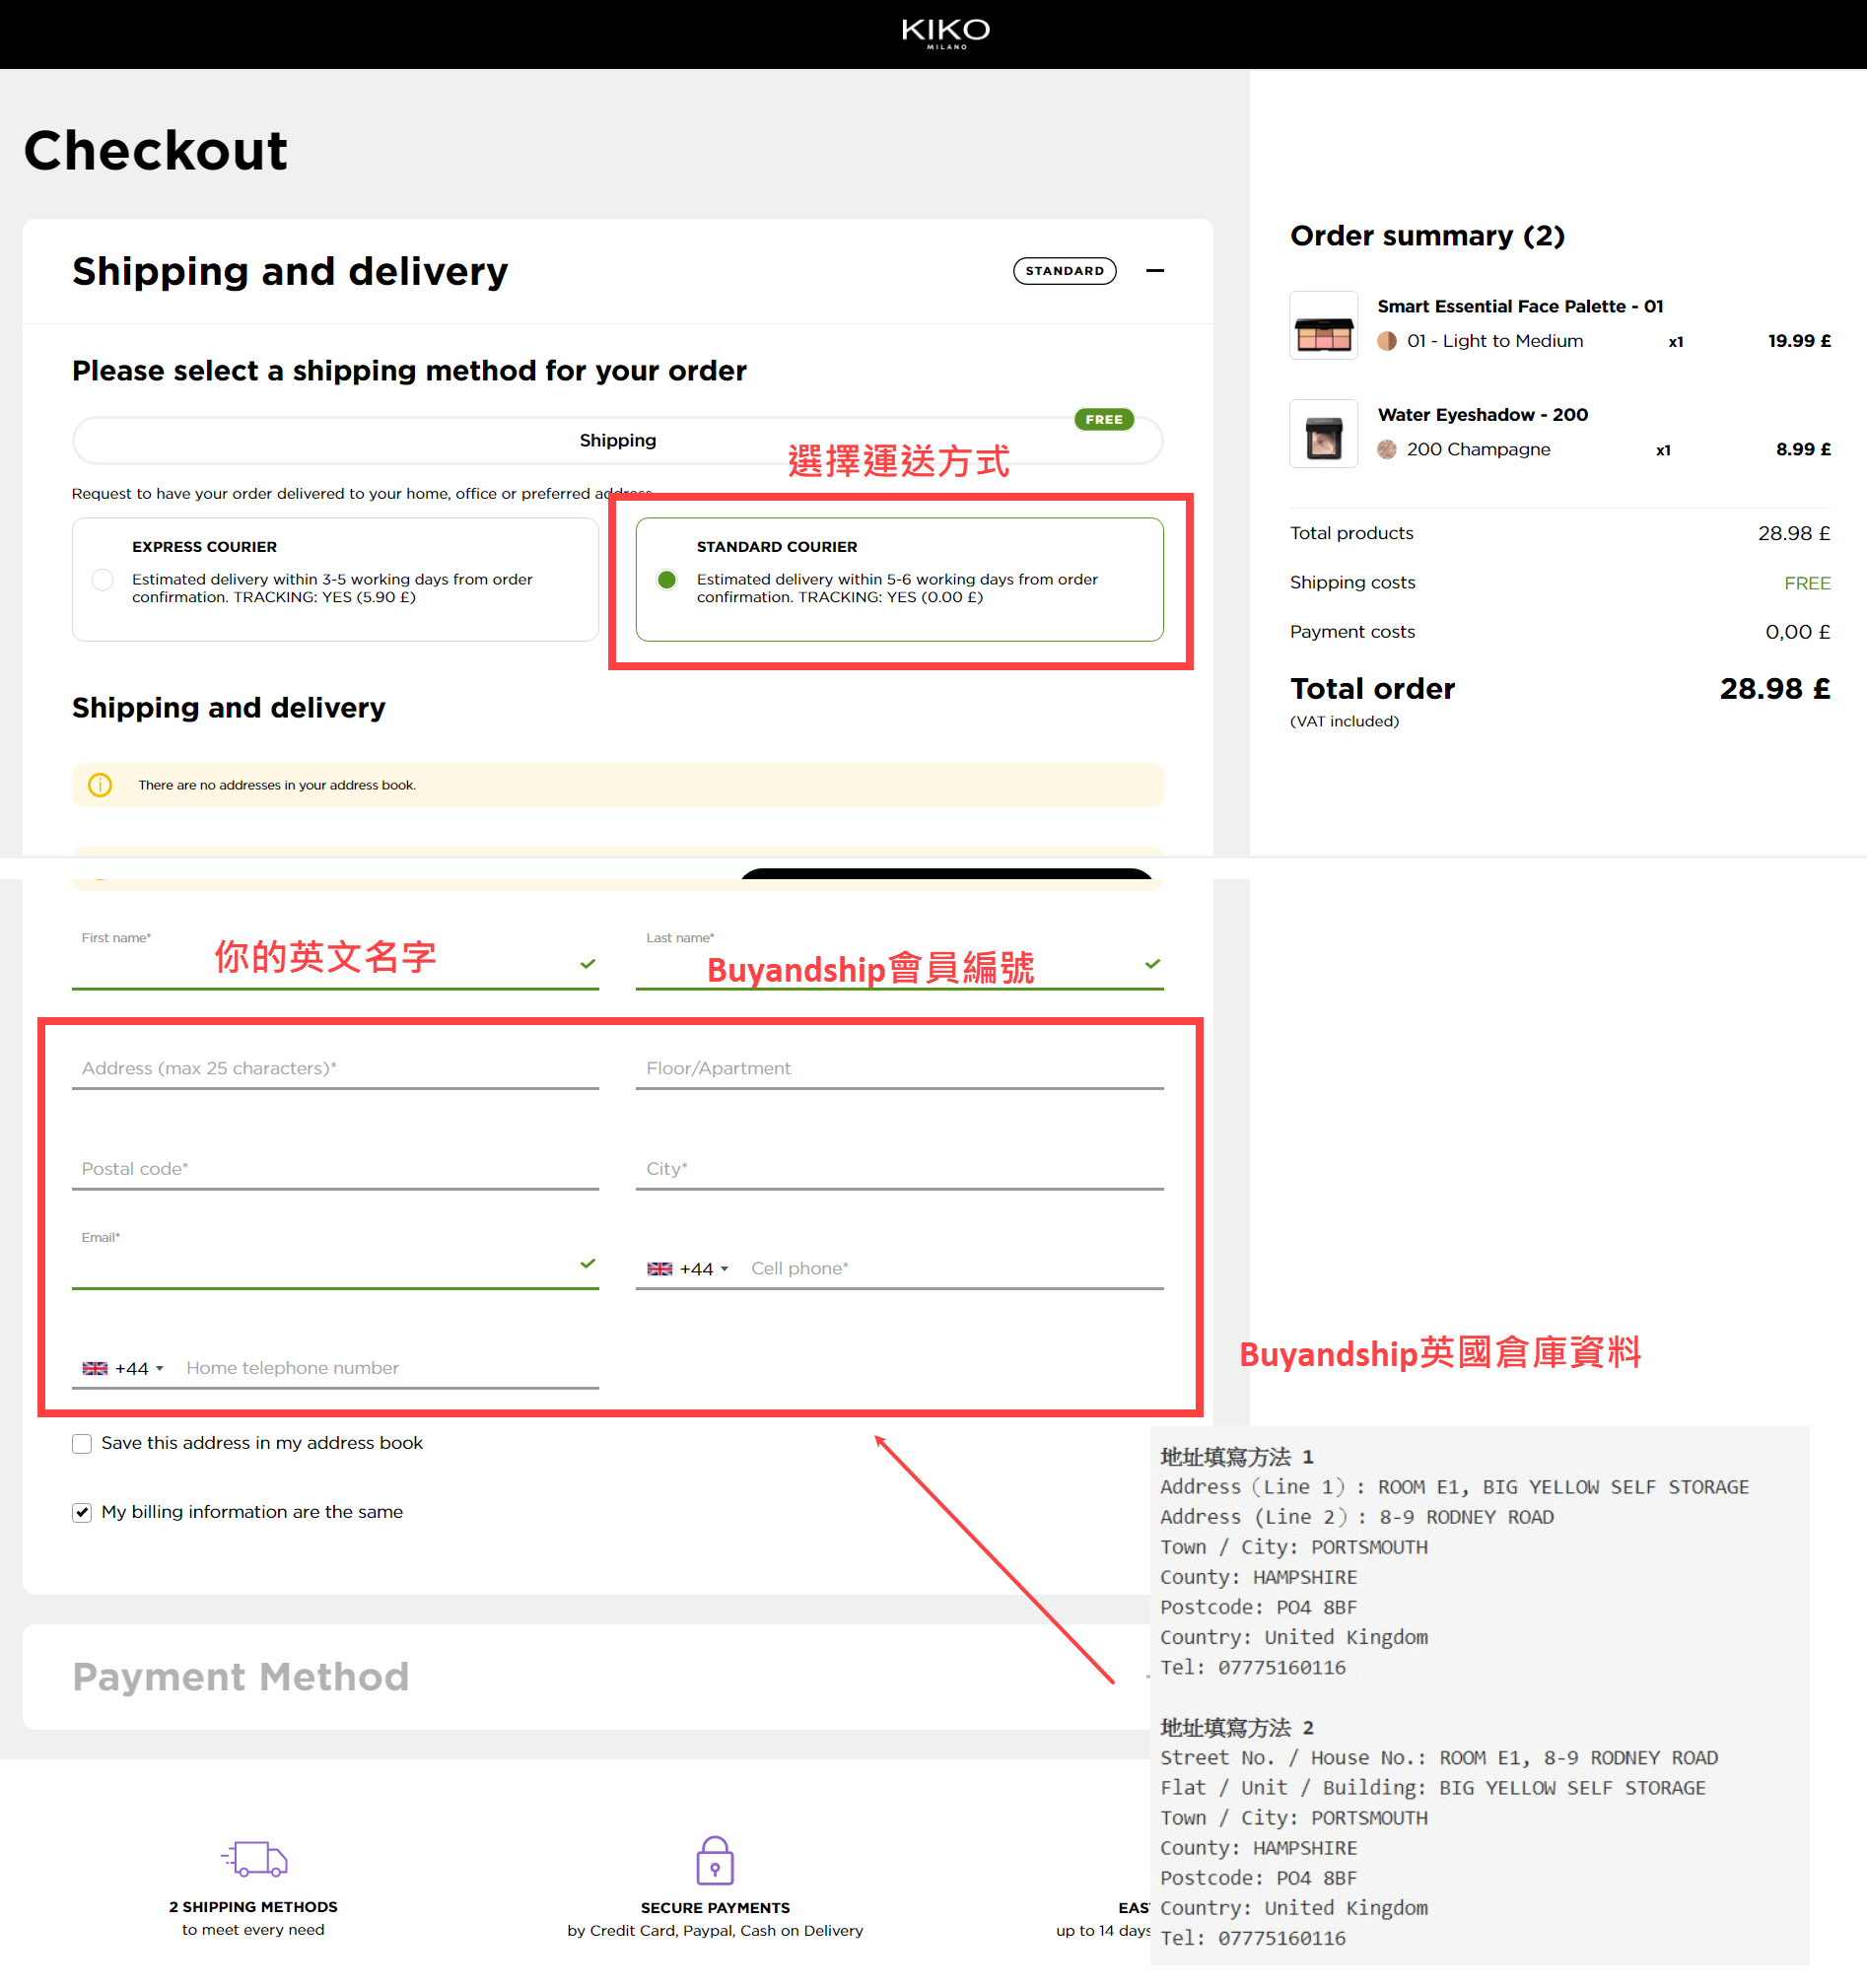Click the STANDARD badge in section header
1867x1988 pixels.
tap(1064, 271)
